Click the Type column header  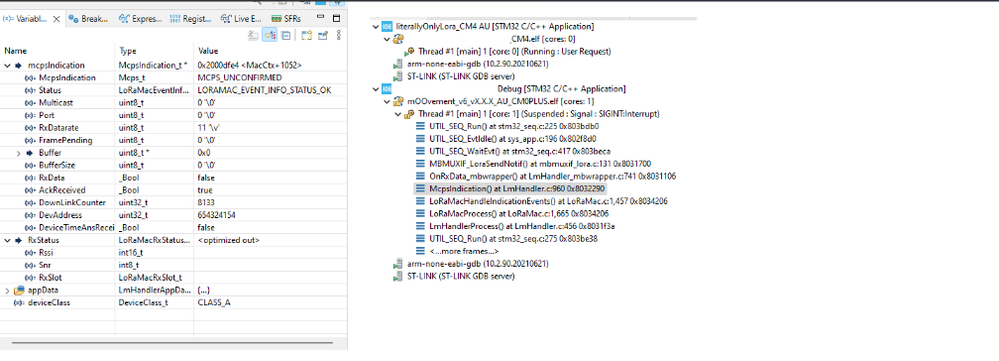click(x=154, y=51)
